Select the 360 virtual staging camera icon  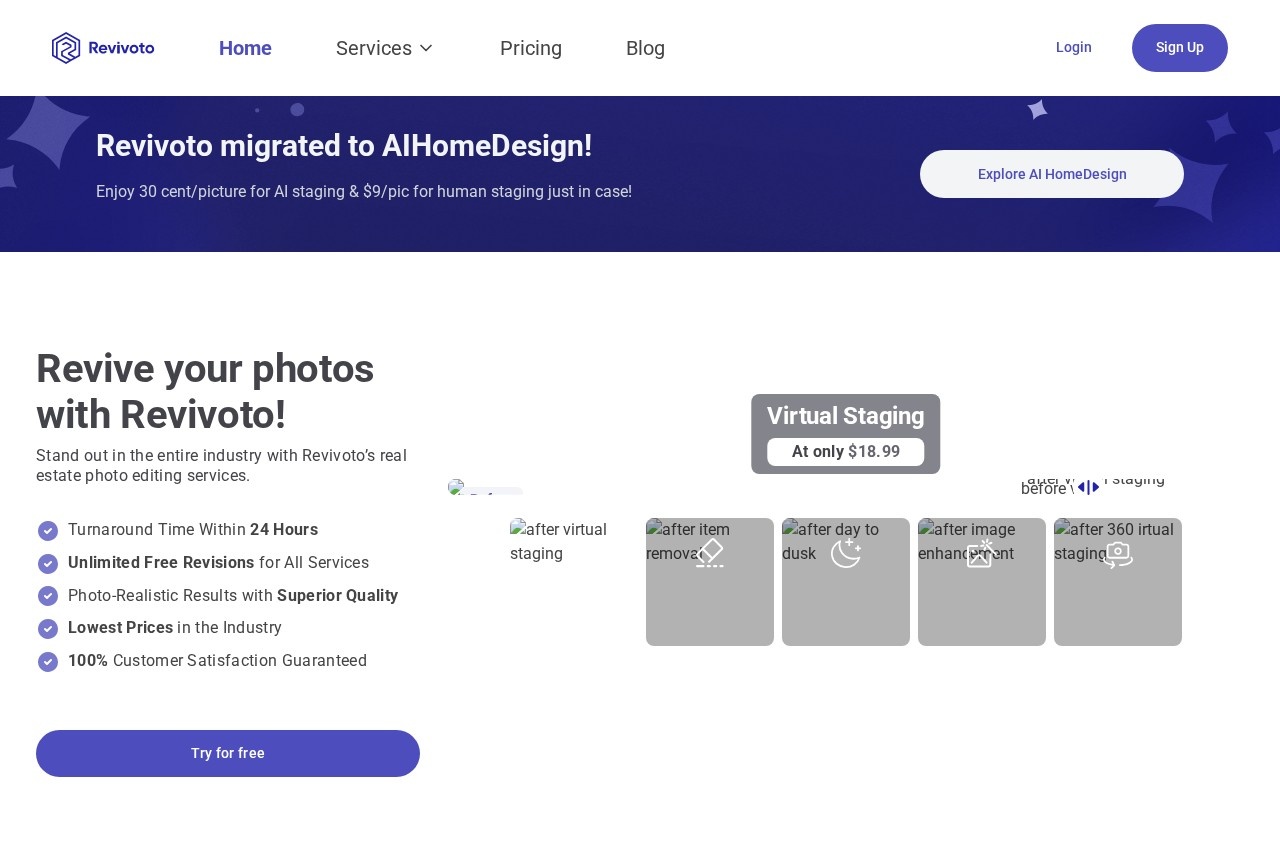1117,554
